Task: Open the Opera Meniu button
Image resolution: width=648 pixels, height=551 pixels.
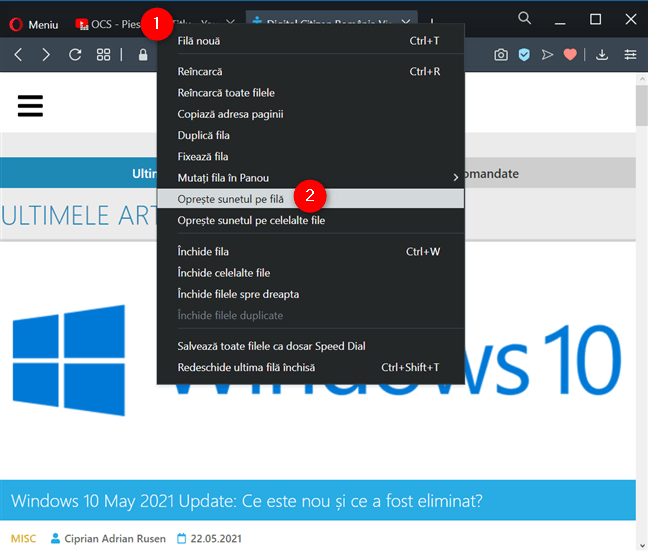Action: pyautogui.click(x=33, y=25)
